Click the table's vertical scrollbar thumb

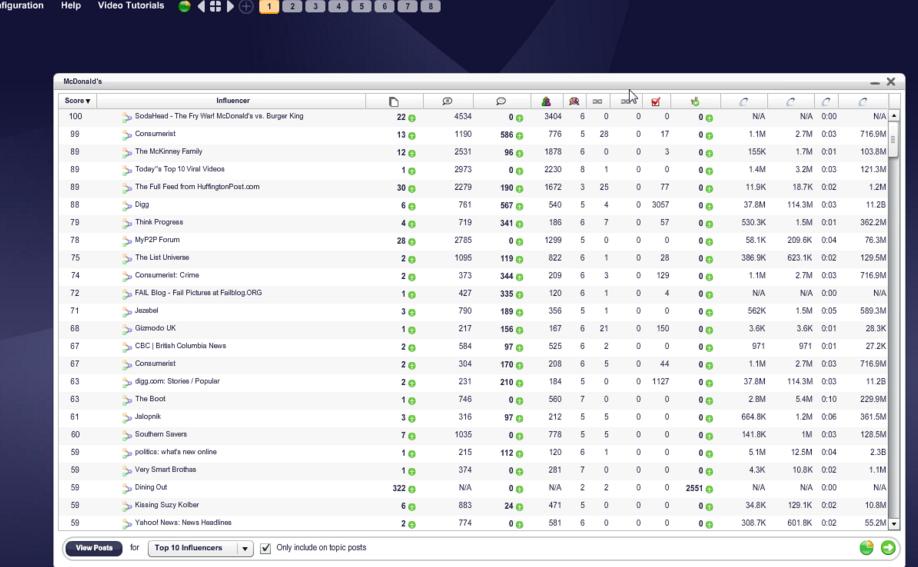pyautogui.click(x=894, y=139)
